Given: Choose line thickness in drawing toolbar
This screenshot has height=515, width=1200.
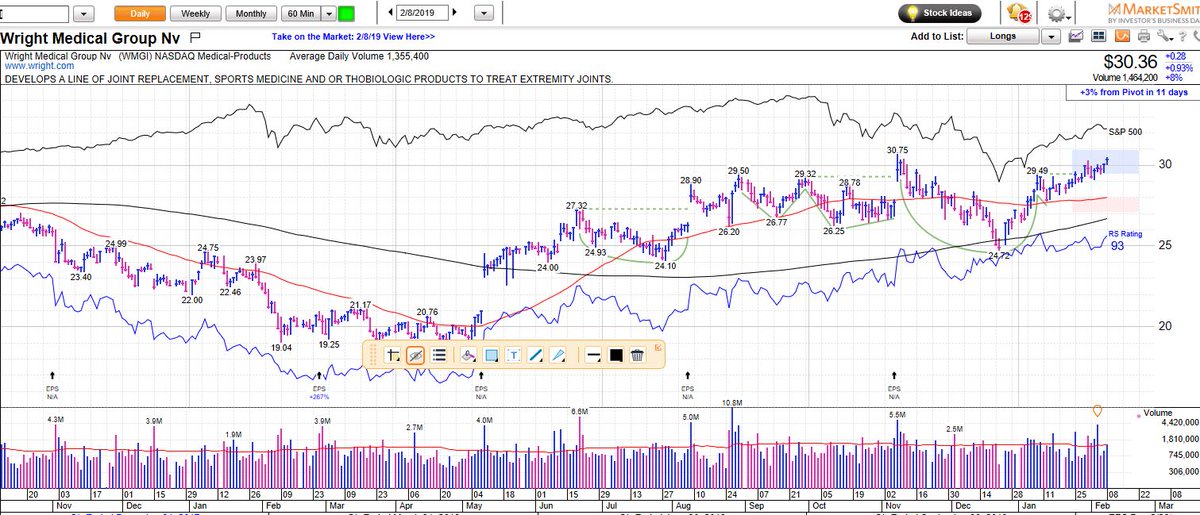Looking at the screenshot, I should (x=592, y=354).
